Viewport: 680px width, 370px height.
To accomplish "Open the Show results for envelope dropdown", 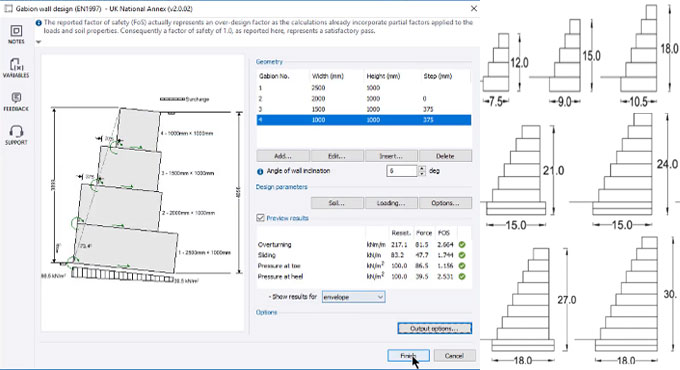I will pyautogui.click(x=353, y=297).
